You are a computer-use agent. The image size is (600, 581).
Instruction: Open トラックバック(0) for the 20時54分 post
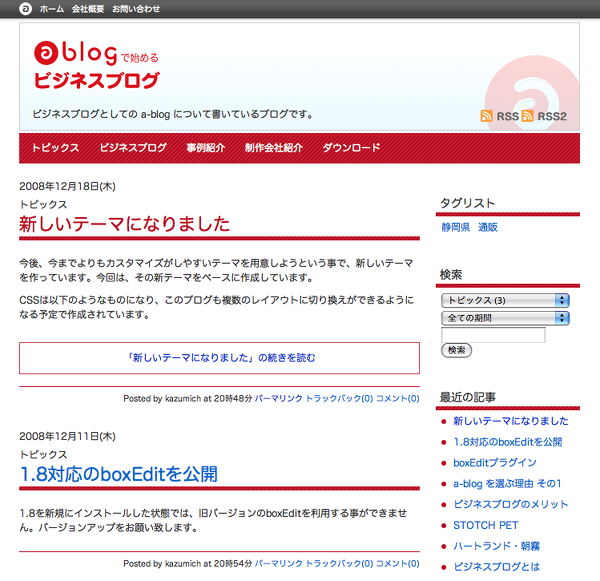pyautogui.click(x=339, y=563)
